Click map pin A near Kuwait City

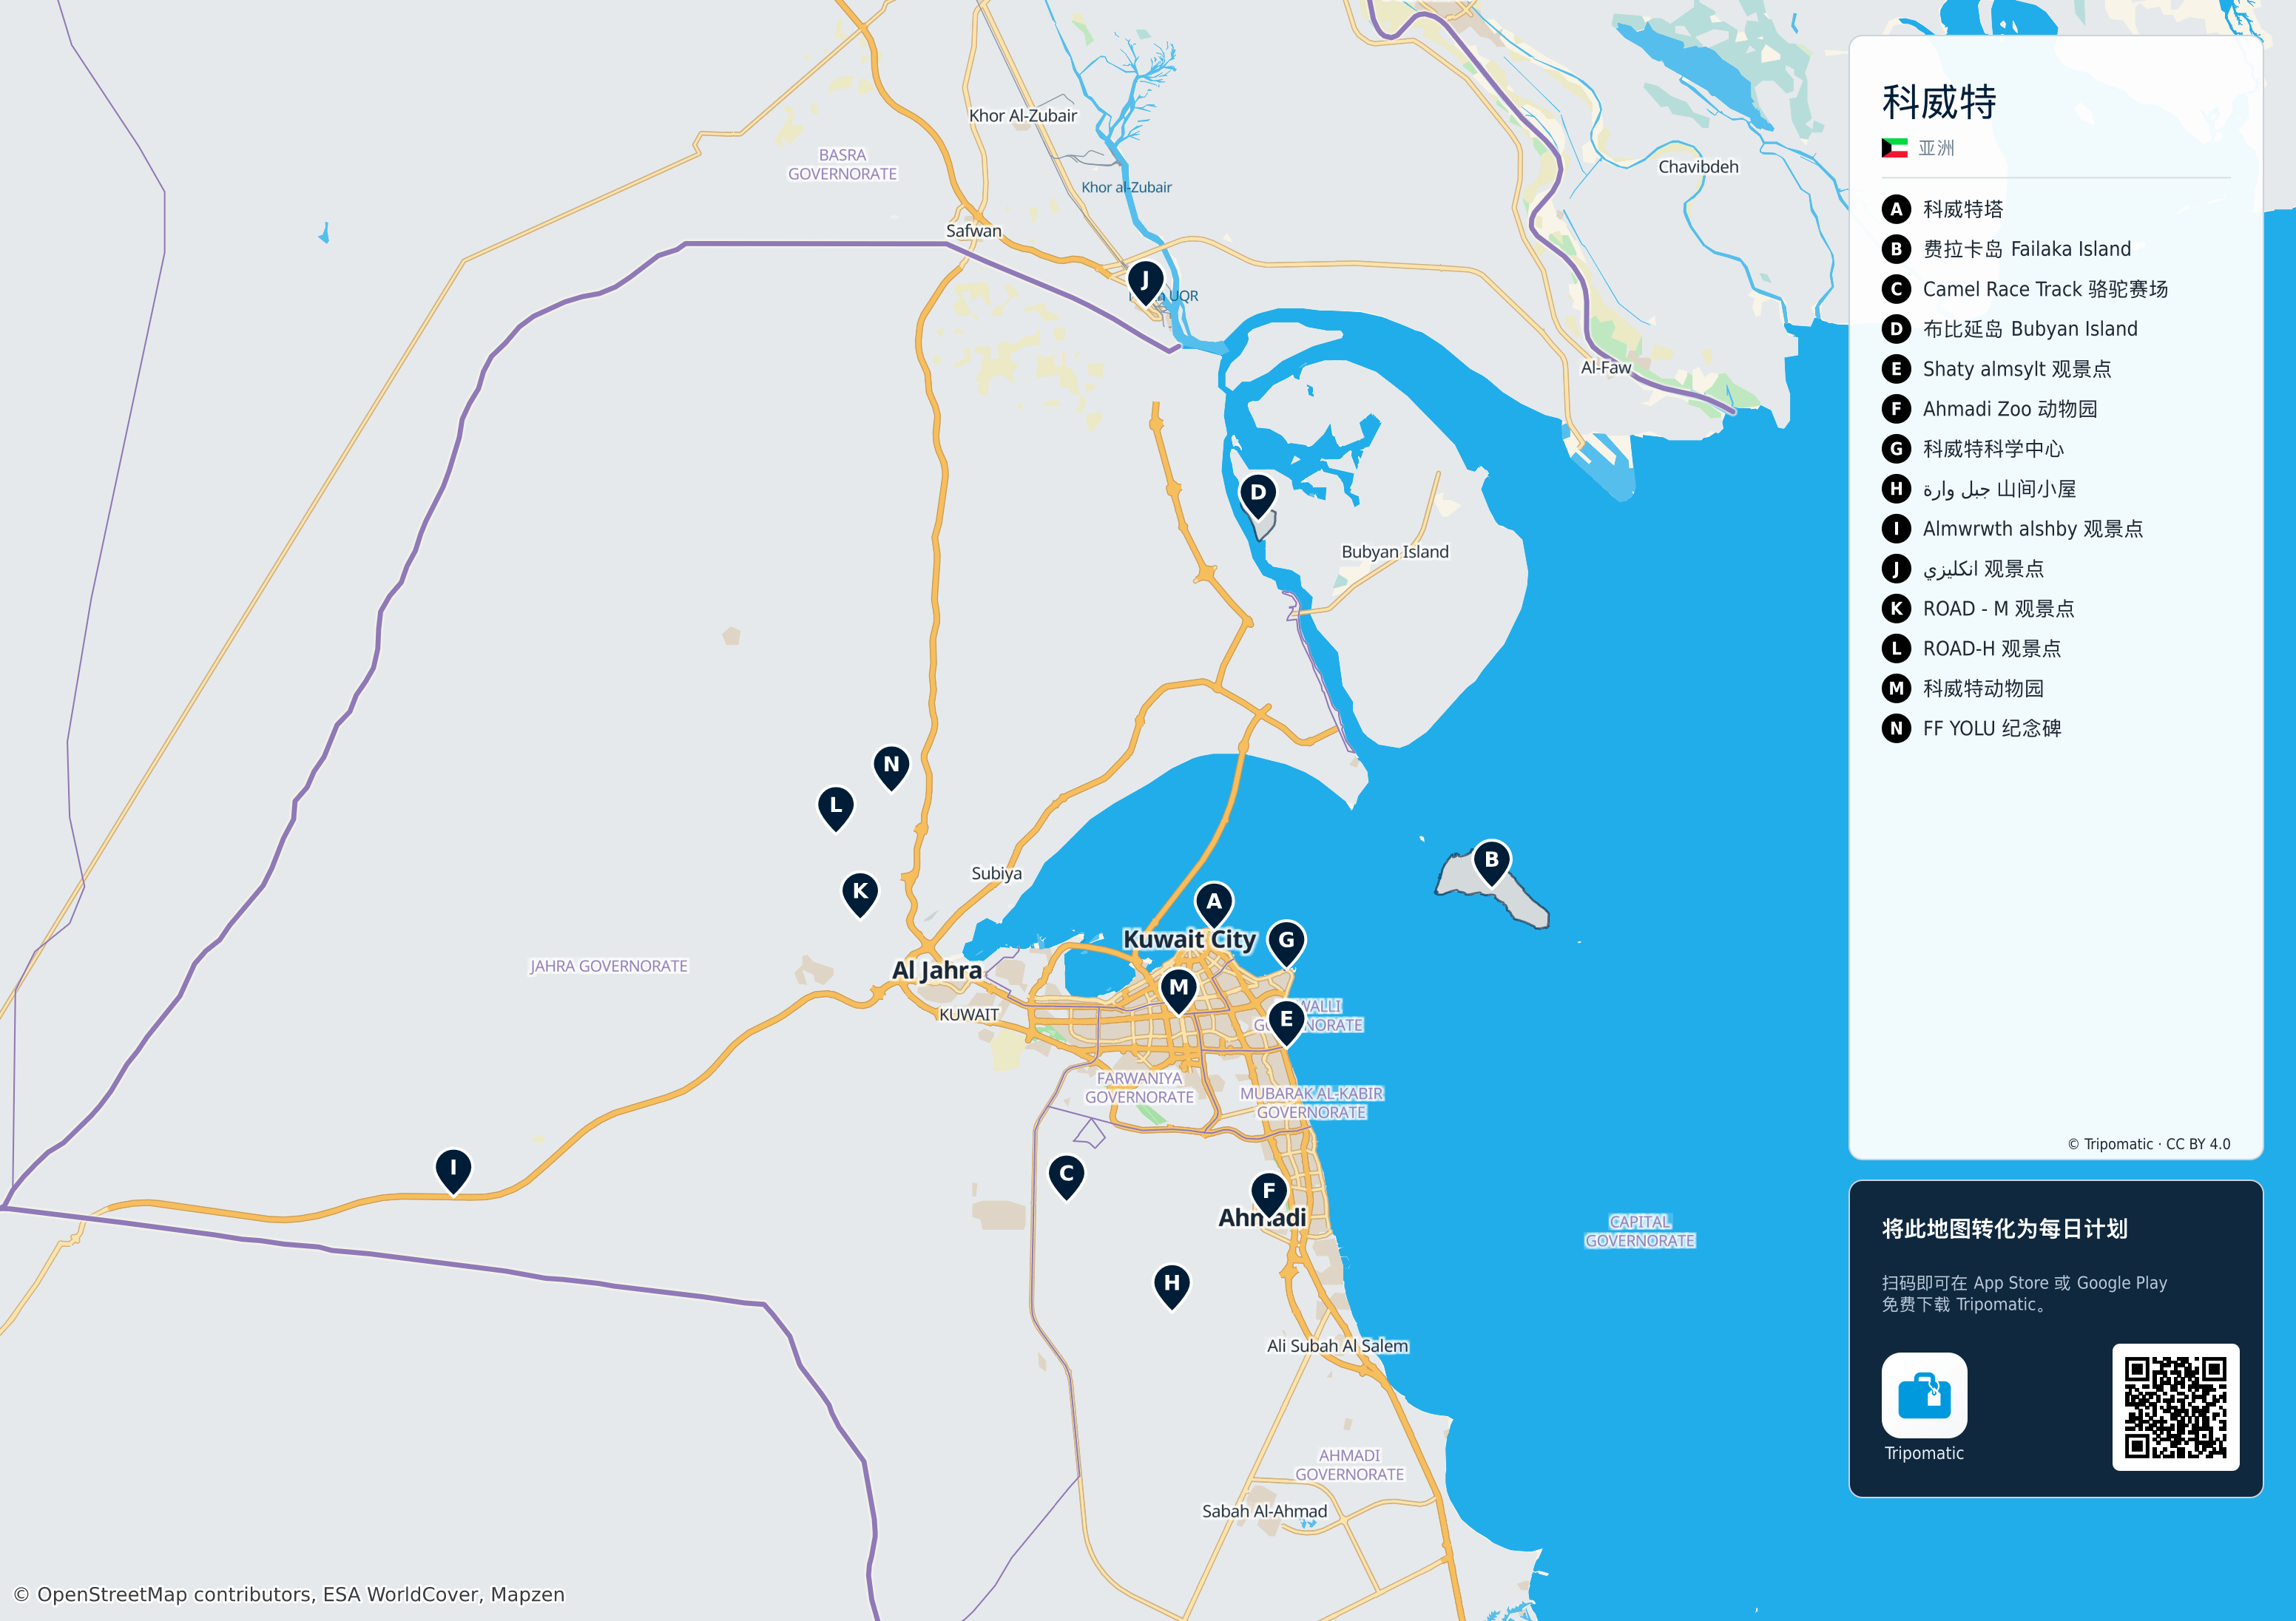(x=1213, y=904)
